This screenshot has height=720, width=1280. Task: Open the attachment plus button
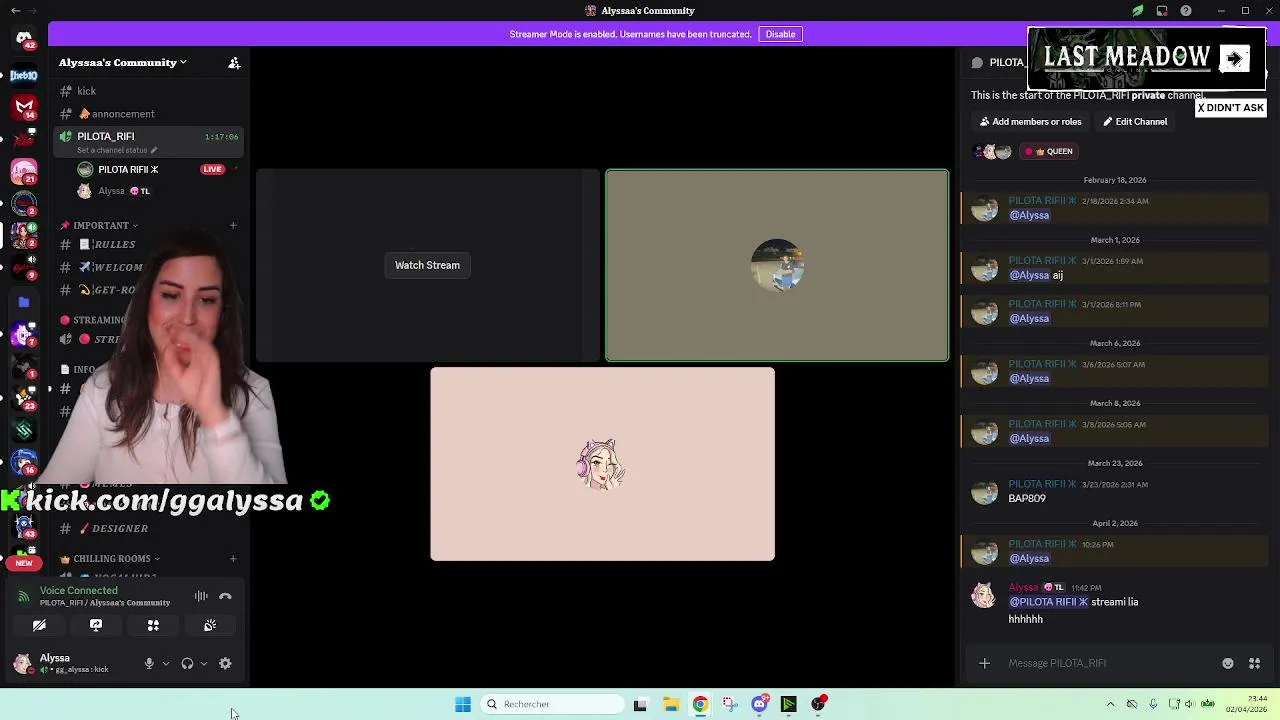pos(984,663)
